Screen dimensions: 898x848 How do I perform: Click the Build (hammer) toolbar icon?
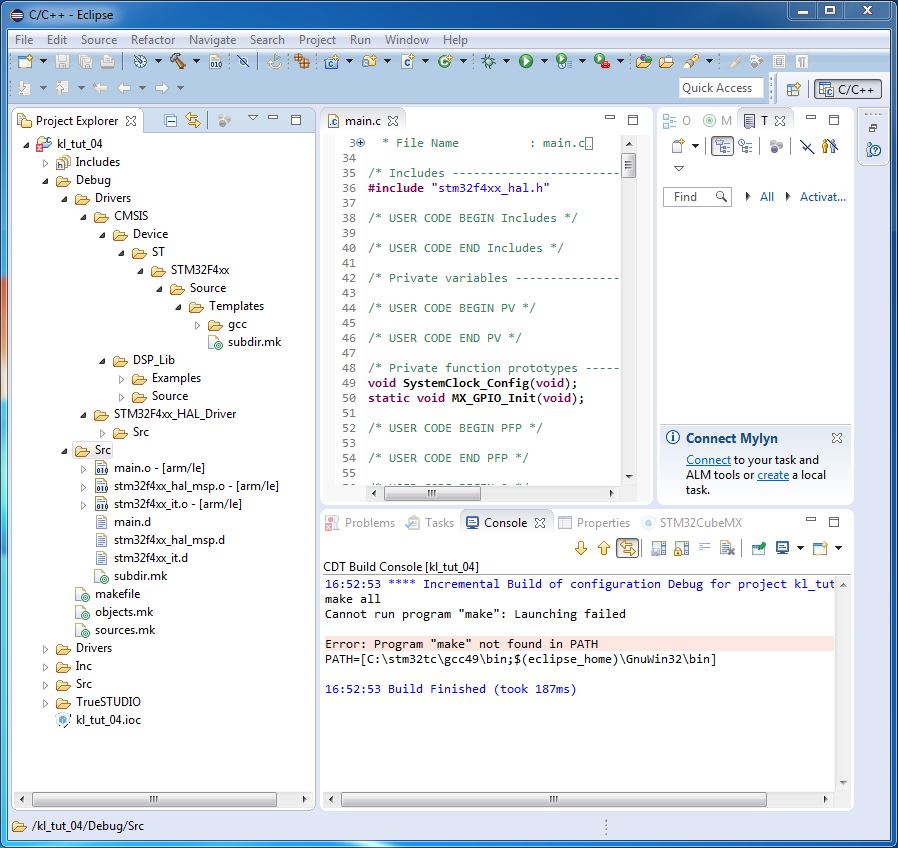178,61
